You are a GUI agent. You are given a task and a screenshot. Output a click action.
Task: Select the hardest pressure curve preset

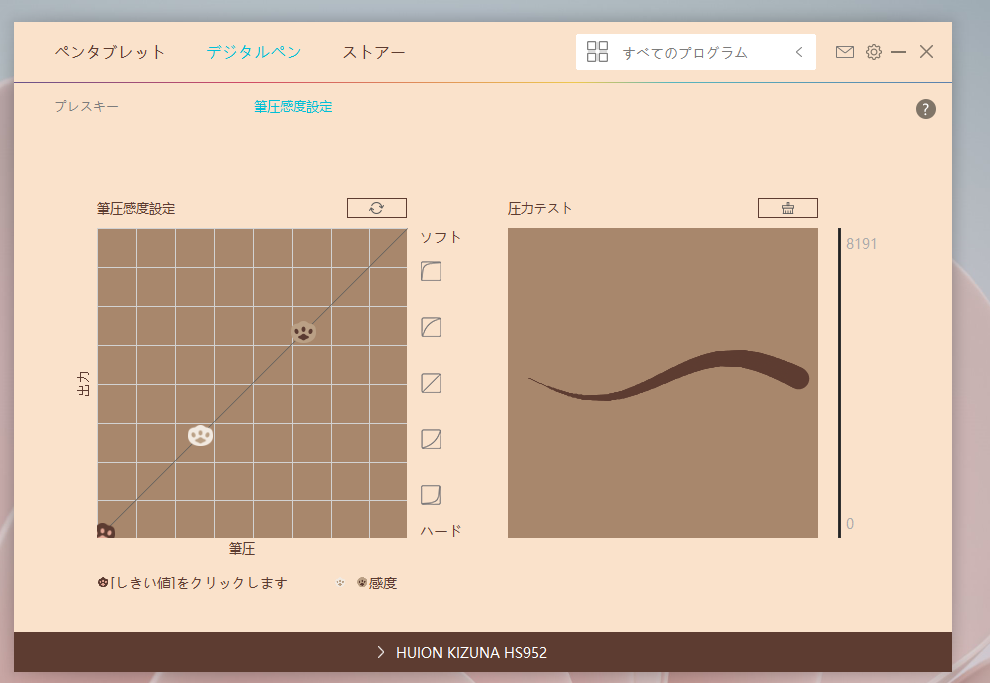(431, 495)
